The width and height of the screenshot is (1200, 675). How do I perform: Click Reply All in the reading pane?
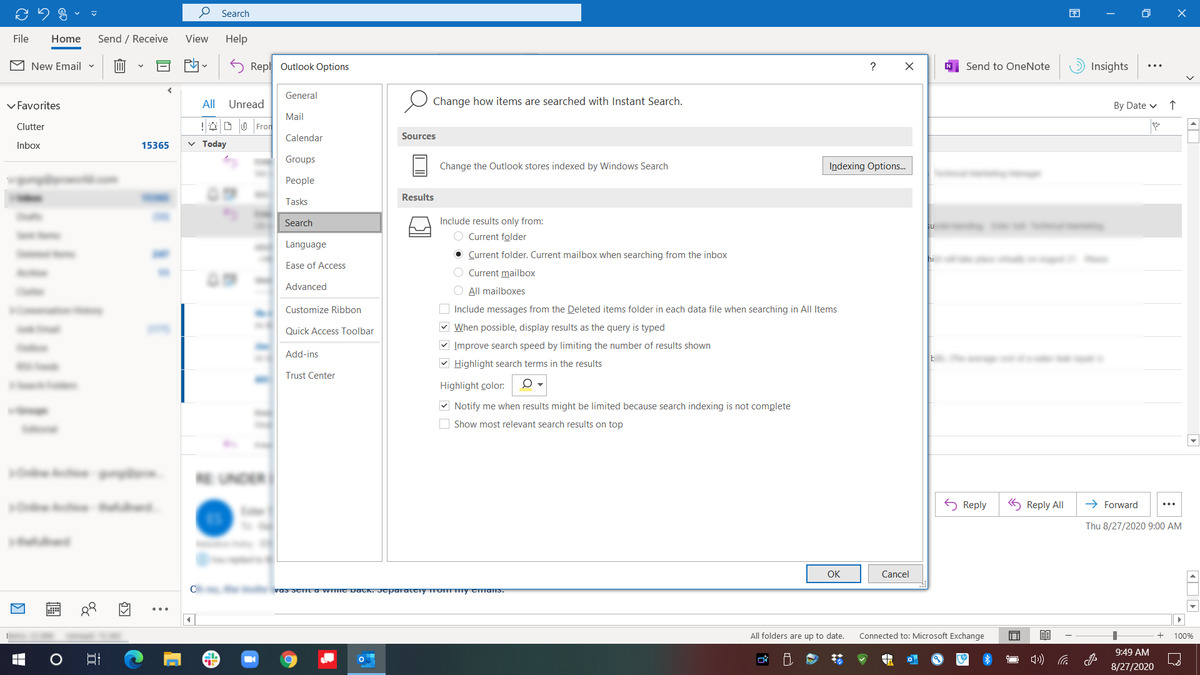[1036, 504]
